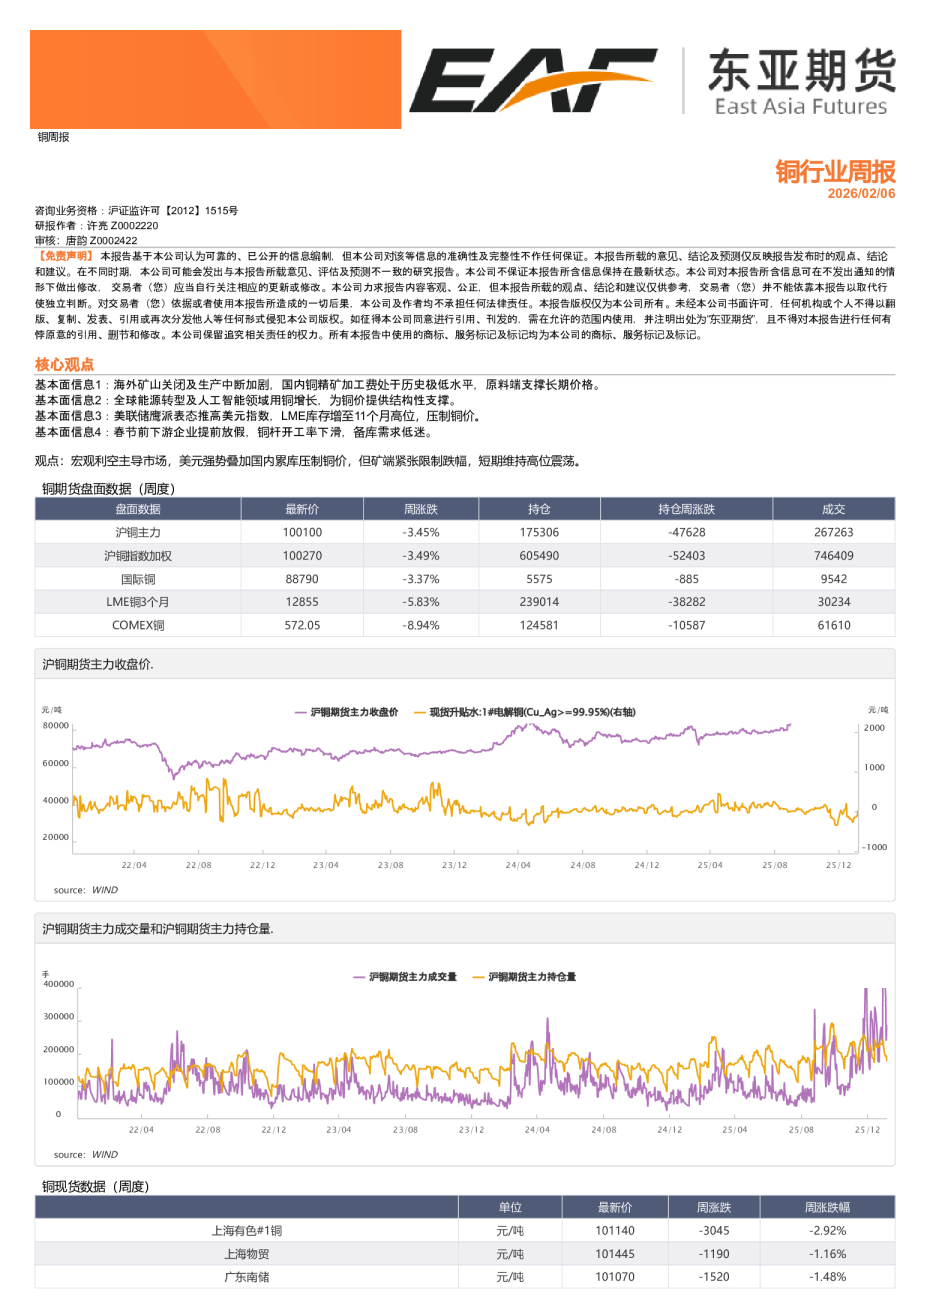Select the 沪铜主力 row label

pyautogui.click(x=138, y=533)
